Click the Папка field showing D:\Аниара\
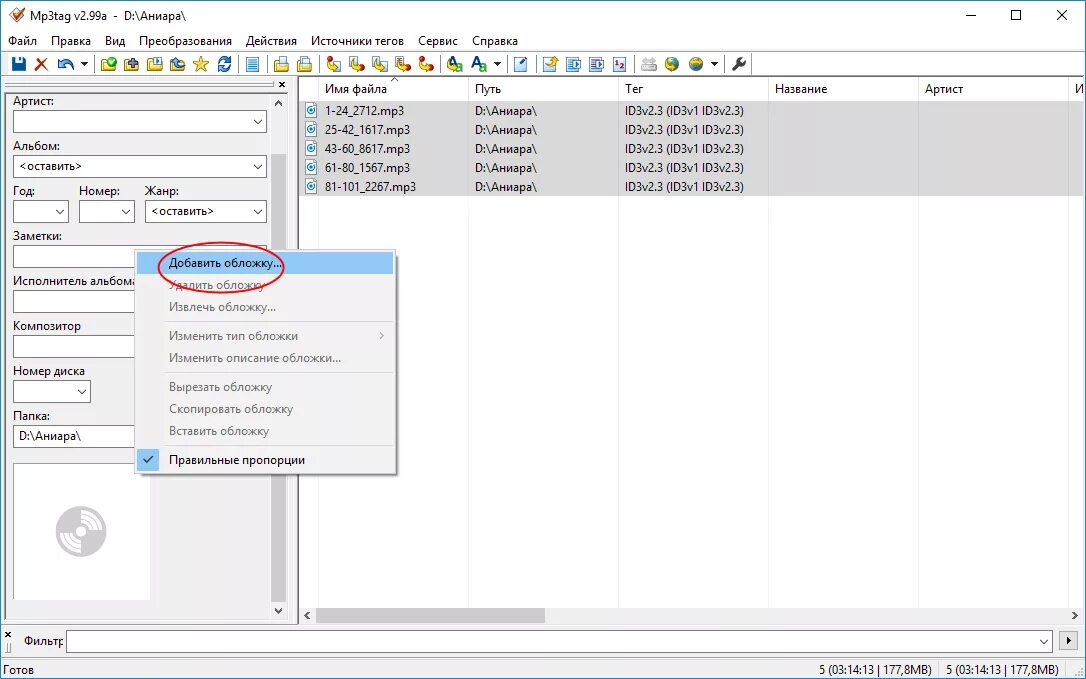1086x679 pixels. pyautogui.click(x=74, y=436)
